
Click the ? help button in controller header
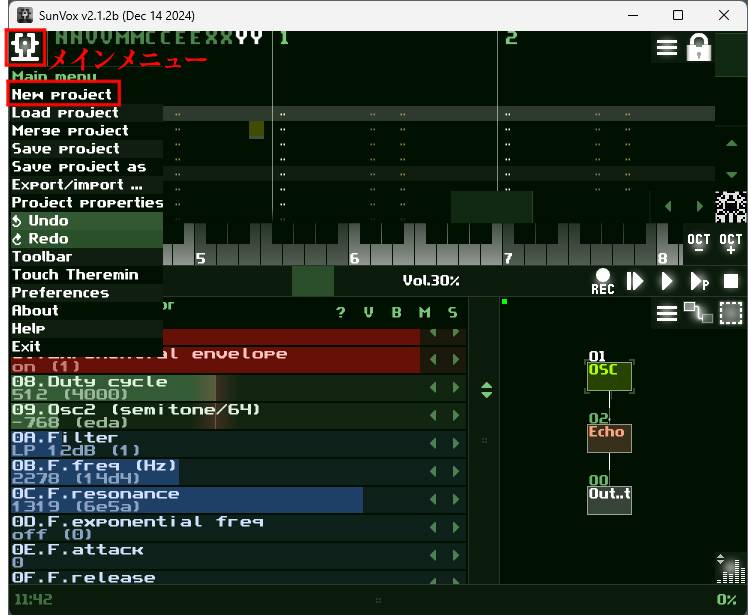pos(340,313)
